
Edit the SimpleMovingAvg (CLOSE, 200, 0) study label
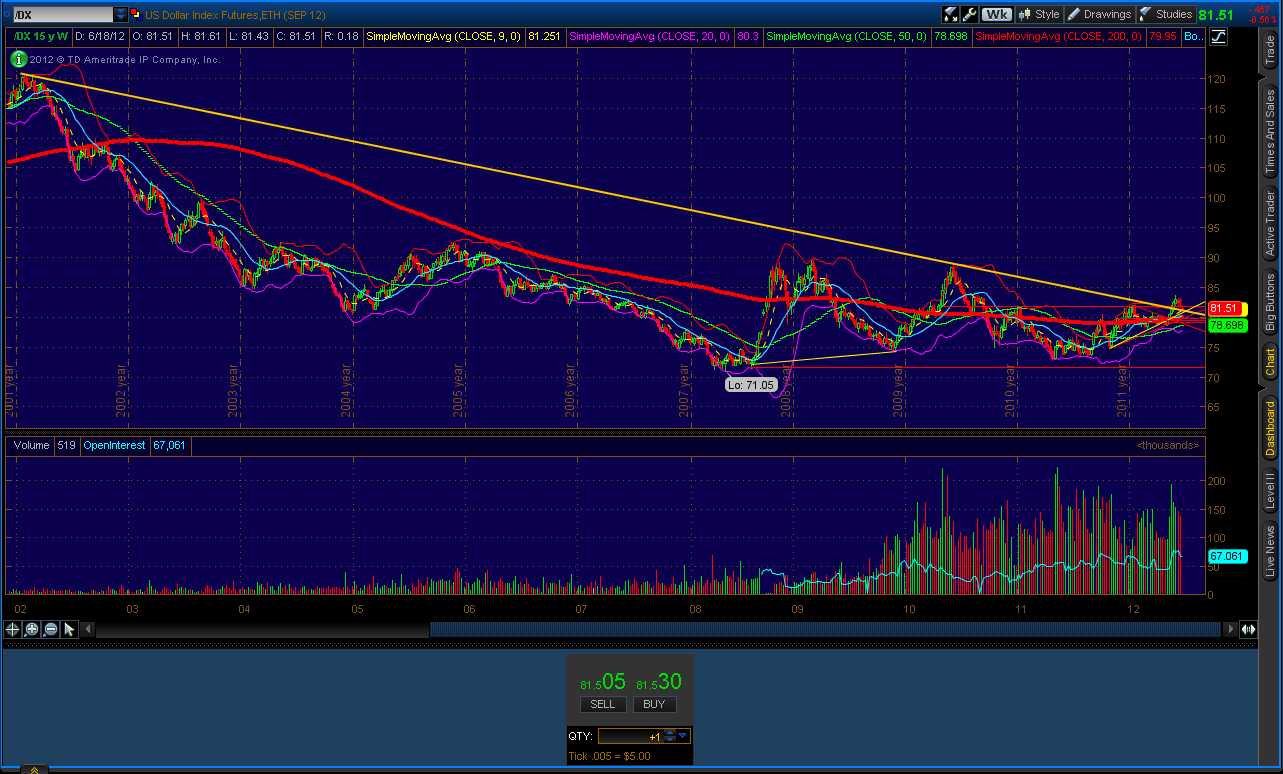point(1060,37)
